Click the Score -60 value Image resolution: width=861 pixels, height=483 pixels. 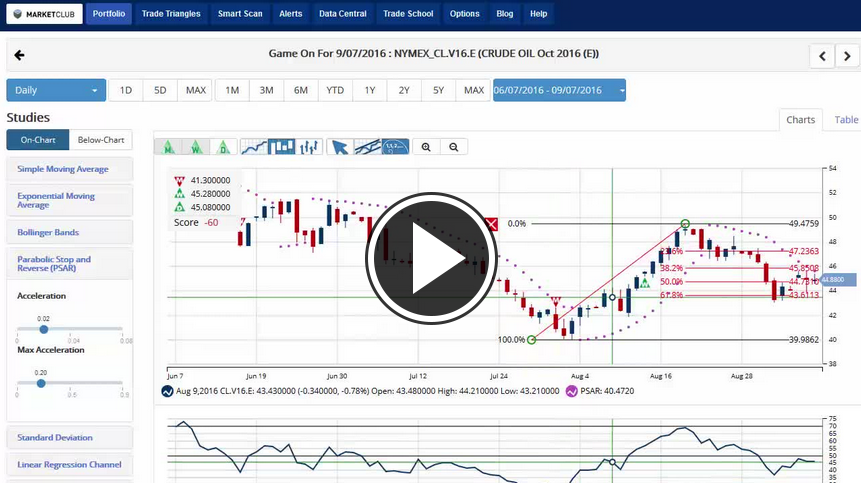(211, 223)
